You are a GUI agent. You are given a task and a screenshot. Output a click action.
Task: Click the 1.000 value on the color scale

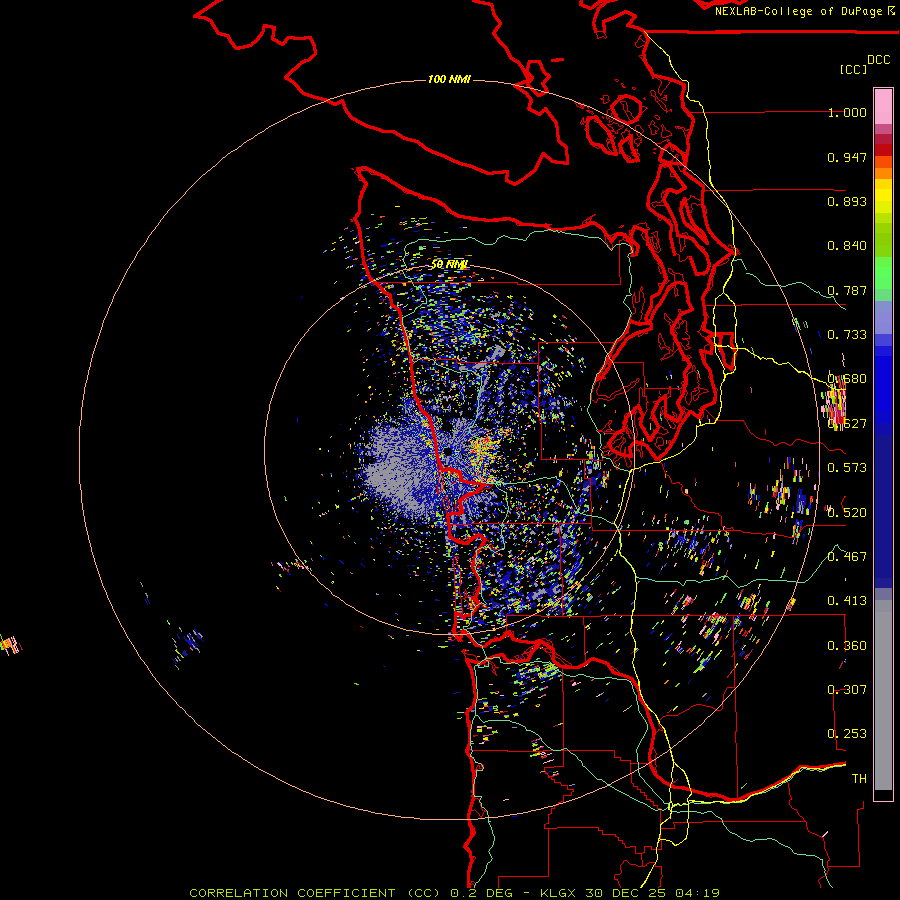click(847, 112)
